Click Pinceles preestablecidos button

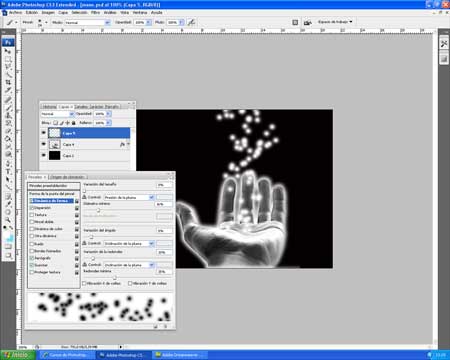54,186
